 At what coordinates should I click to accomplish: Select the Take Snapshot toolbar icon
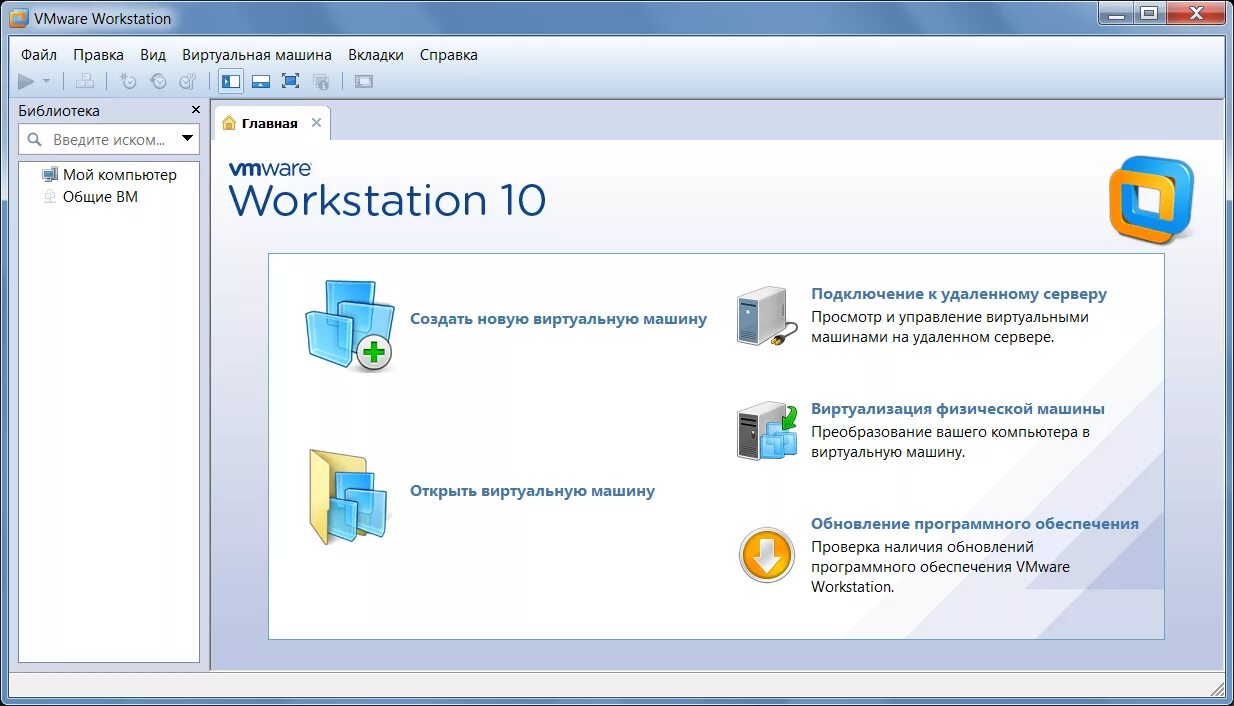click(x=128, y=81)
